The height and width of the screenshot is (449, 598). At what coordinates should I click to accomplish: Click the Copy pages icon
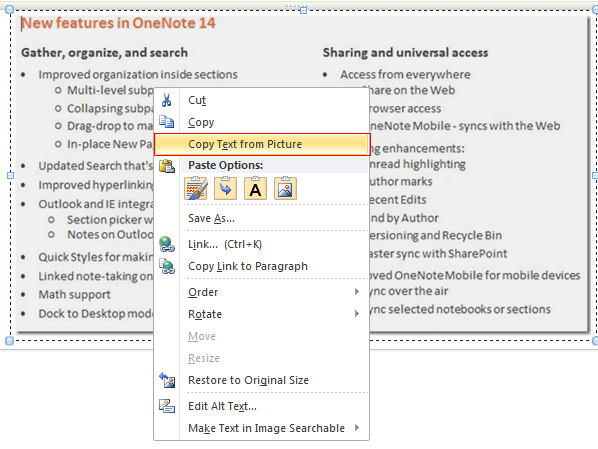pos(167,122)
